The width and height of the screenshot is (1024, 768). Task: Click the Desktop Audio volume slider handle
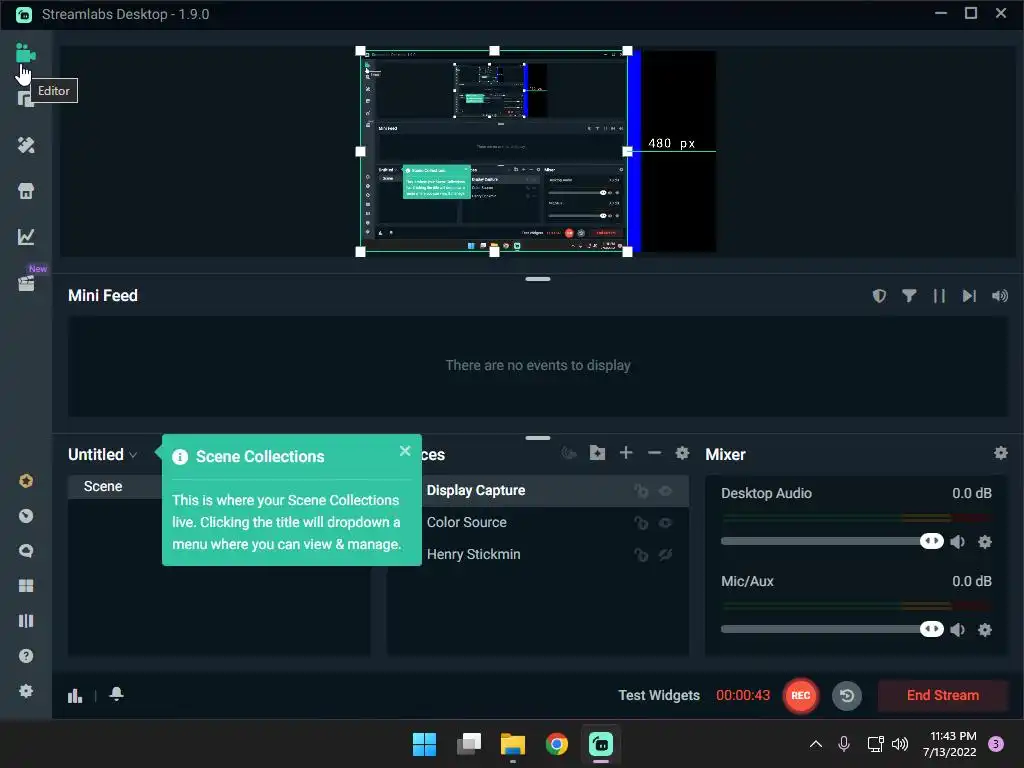932,541
